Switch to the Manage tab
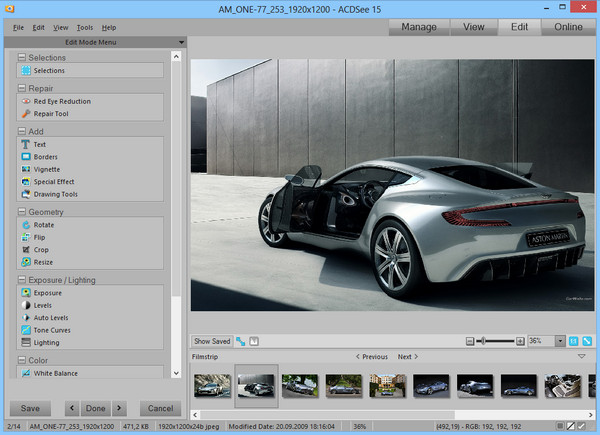The width and height of the screenshot is (600, 435). 418,27
